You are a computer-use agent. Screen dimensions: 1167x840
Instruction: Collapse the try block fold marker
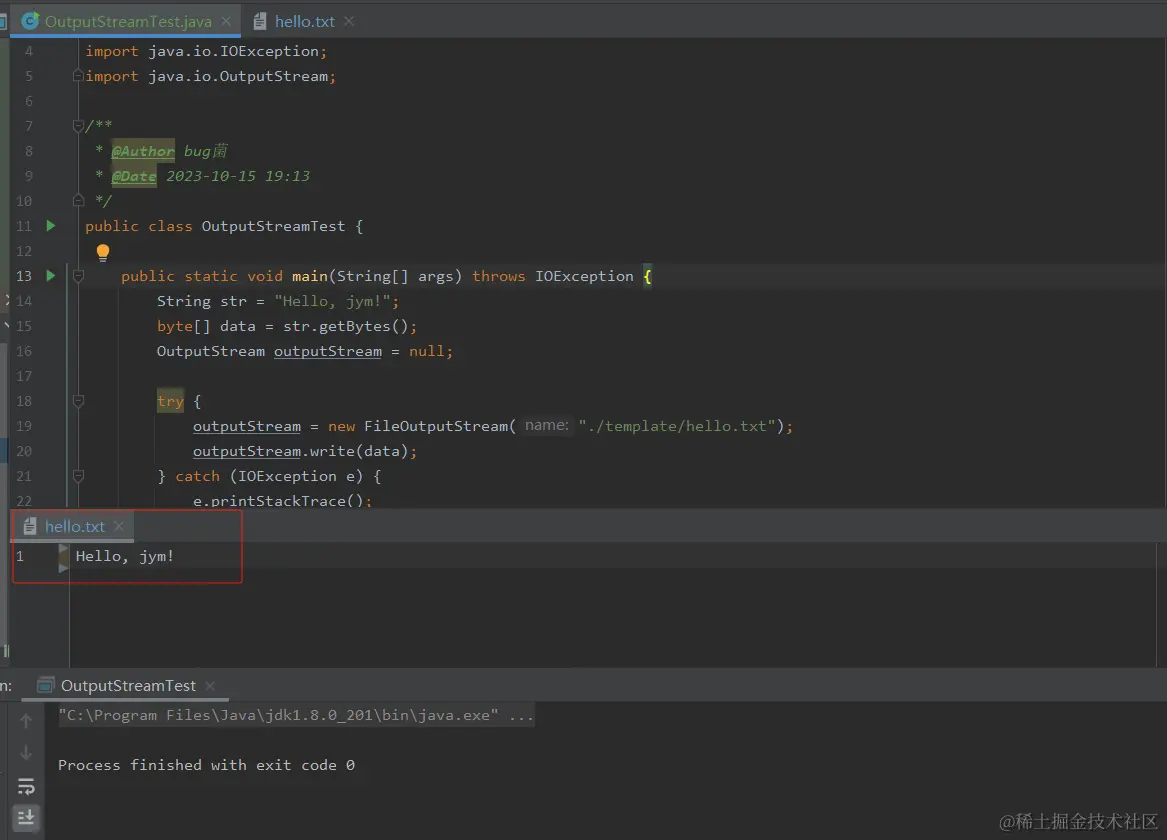pos(78,401)
